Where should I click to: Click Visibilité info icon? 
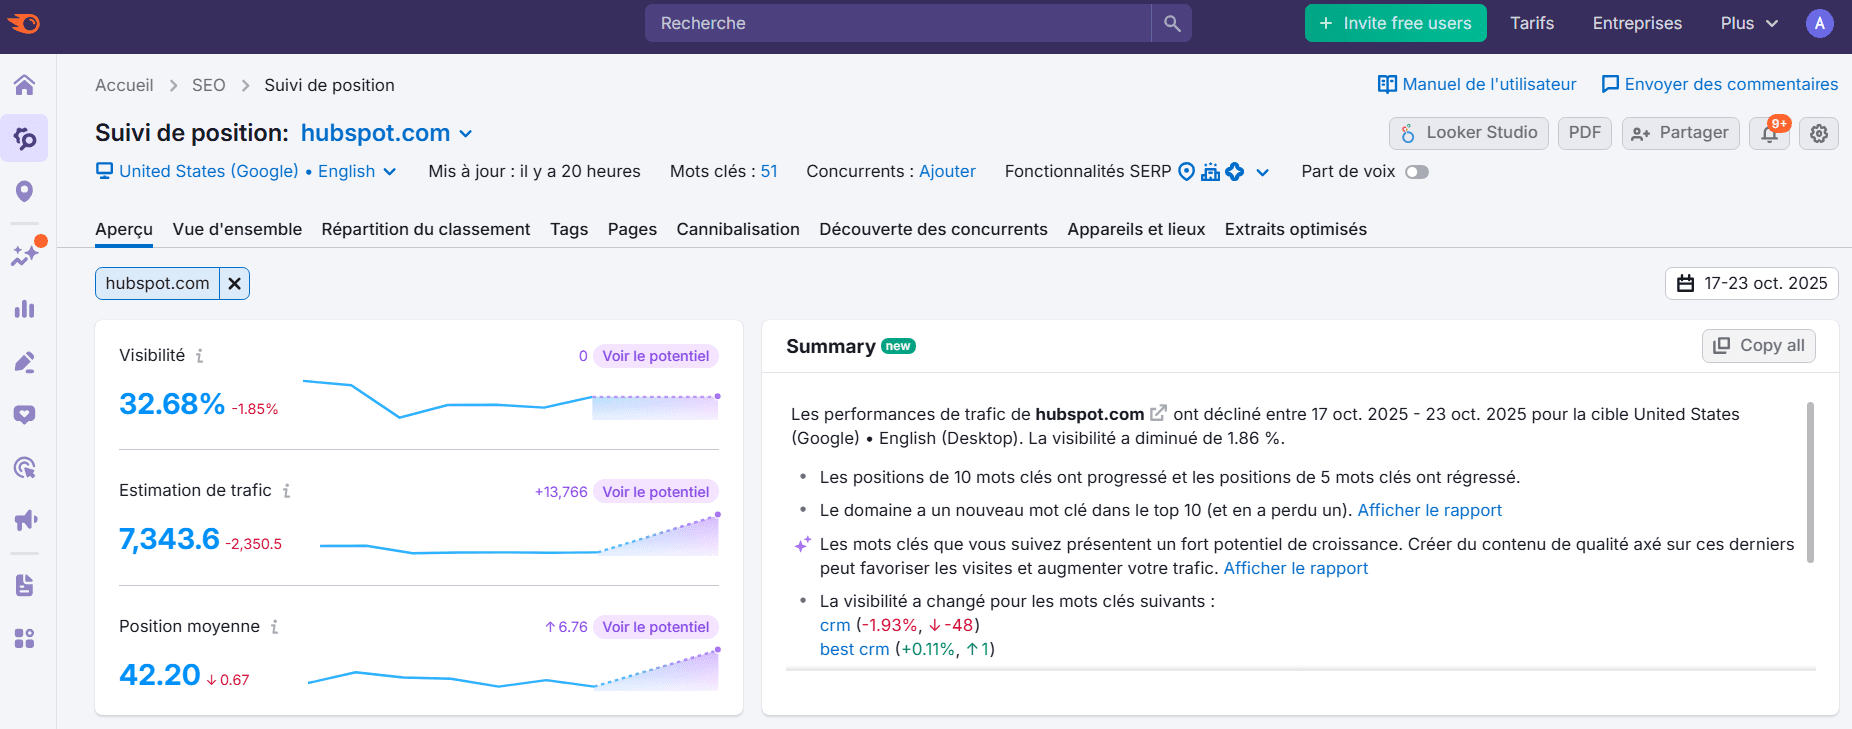(199, 356)
